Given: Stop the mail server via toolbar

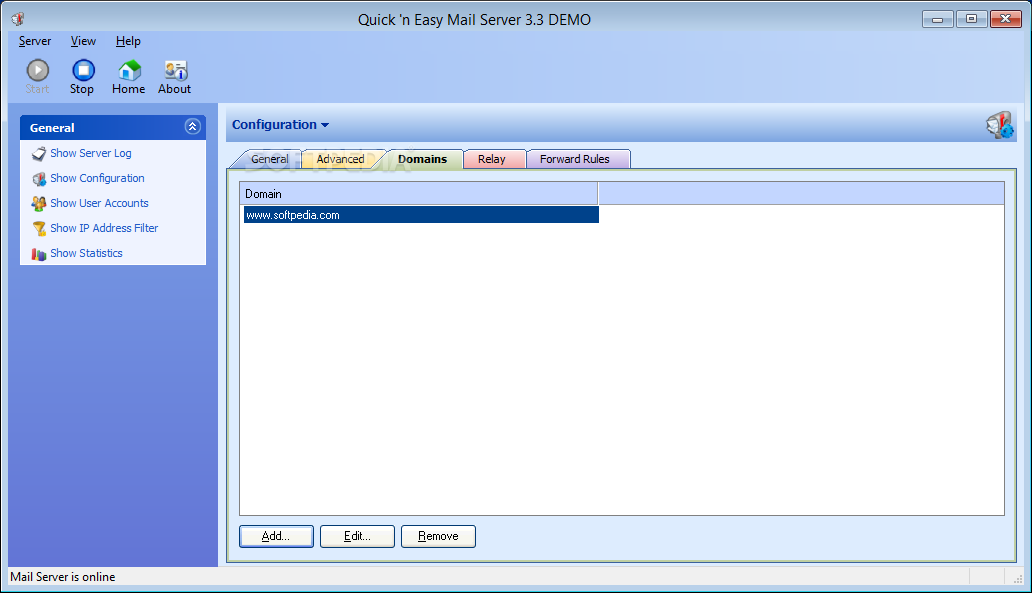Looking at the screenshot, I should coord(83,70).
